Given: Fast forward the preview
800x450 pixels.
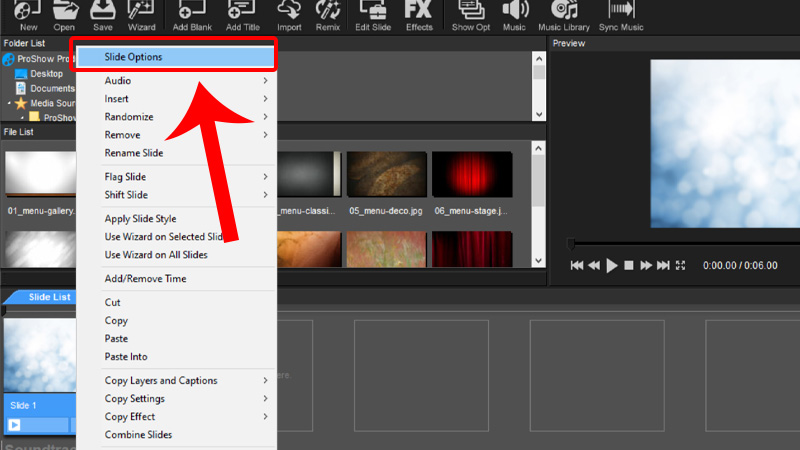Looking at the screenshot, I should [646, 265].
